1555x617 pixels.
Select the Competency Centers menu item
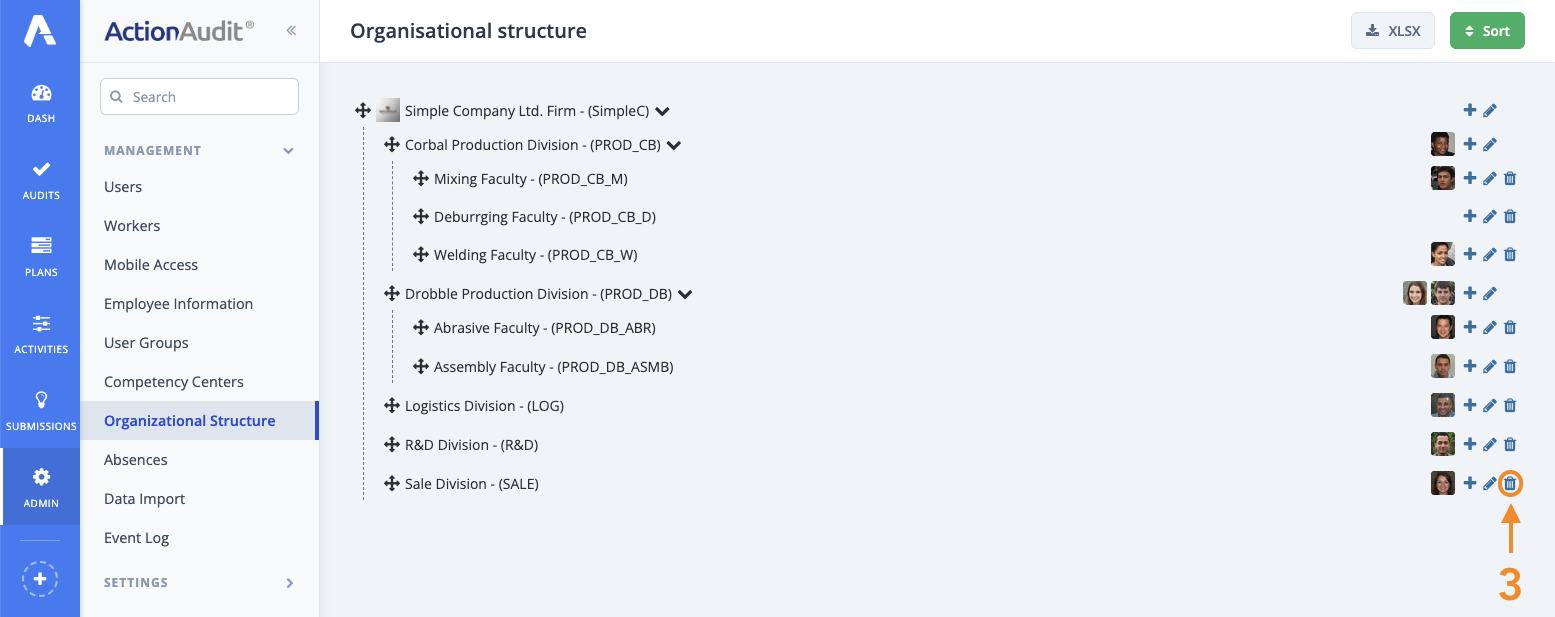[174, 381]
